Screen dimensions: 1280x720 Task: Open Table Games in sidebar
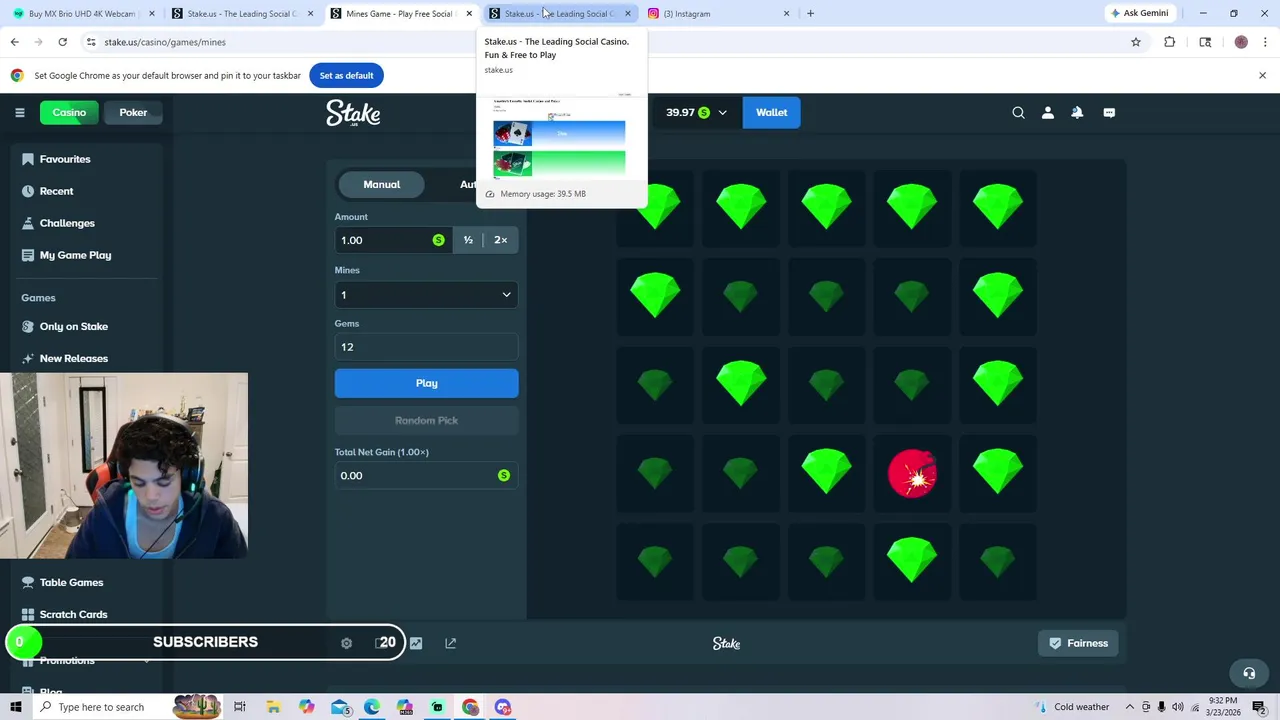point(71,582)
